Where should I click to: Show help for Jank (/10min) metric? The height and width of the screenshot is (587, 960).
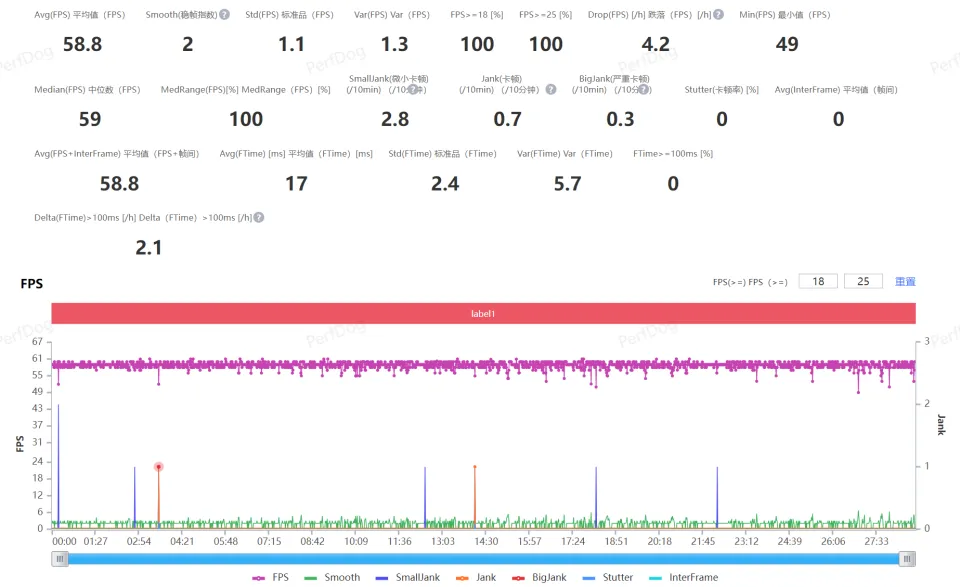550,90
